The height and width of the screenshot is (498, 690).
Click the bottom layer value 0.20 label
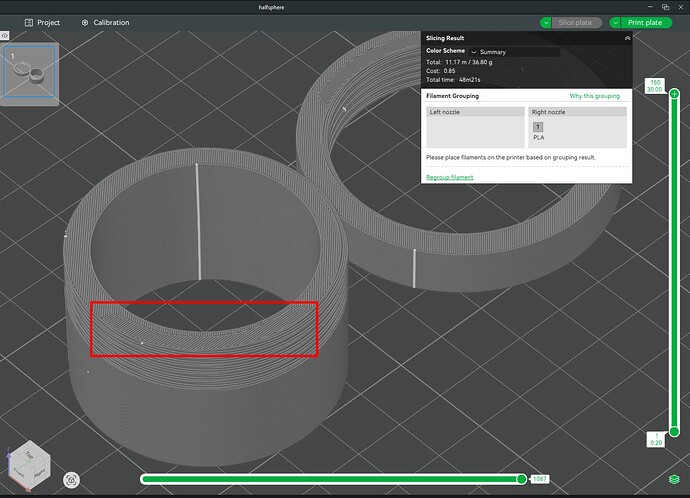coord(656,439)
